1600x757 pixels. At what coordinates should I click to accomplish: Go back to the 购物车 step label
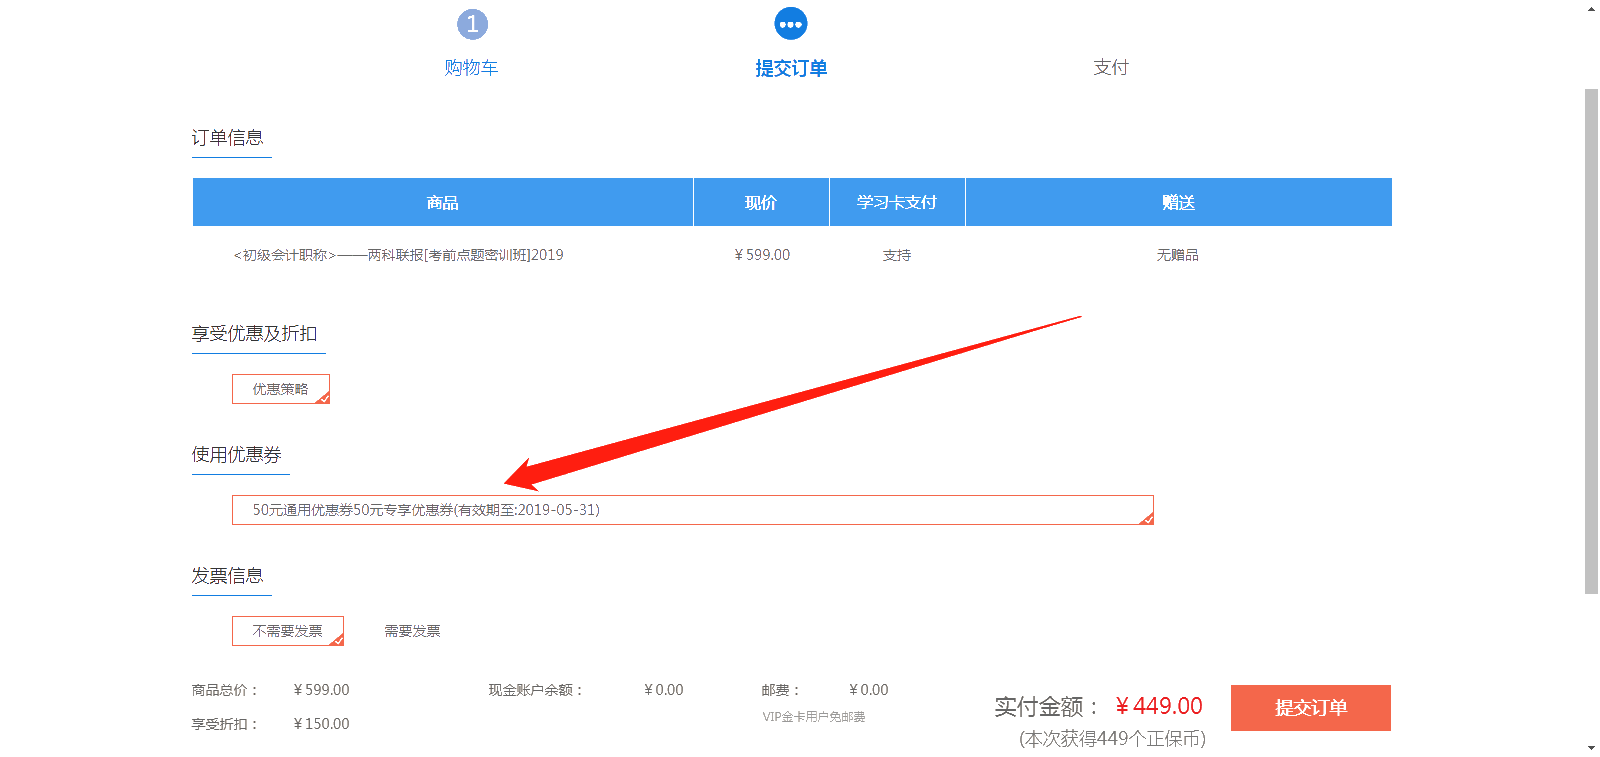(471, 68)
